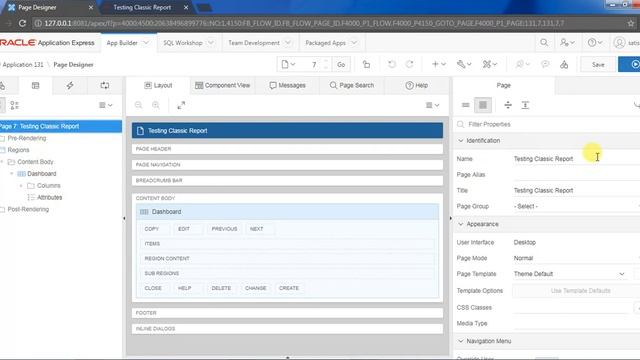Image resolution: width=640 pixels, height=360 pixels.
Task: Select the Dashboard region in tree
Action: [42, 174]
